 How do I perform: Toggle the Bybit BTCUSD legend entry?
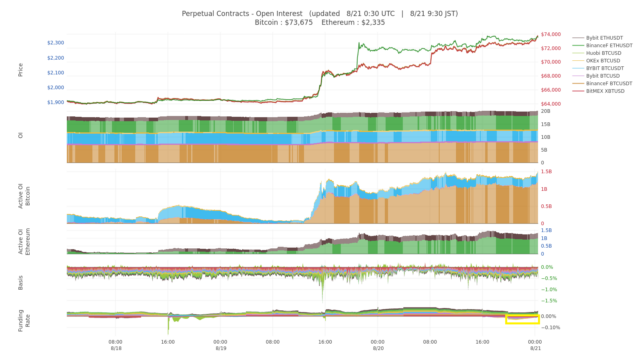(596, 76)
